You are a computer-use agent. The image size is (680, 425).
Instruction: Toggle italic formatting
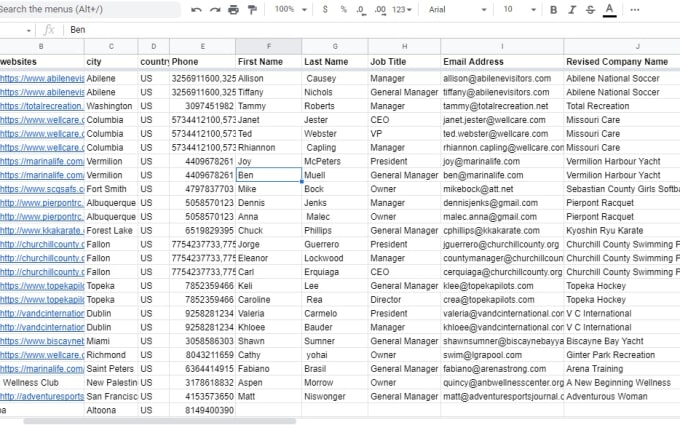point(572,9)
